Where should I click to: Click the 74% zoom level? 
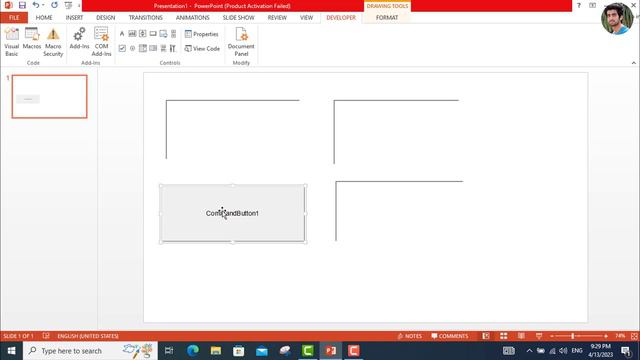(x=620, y=336)
